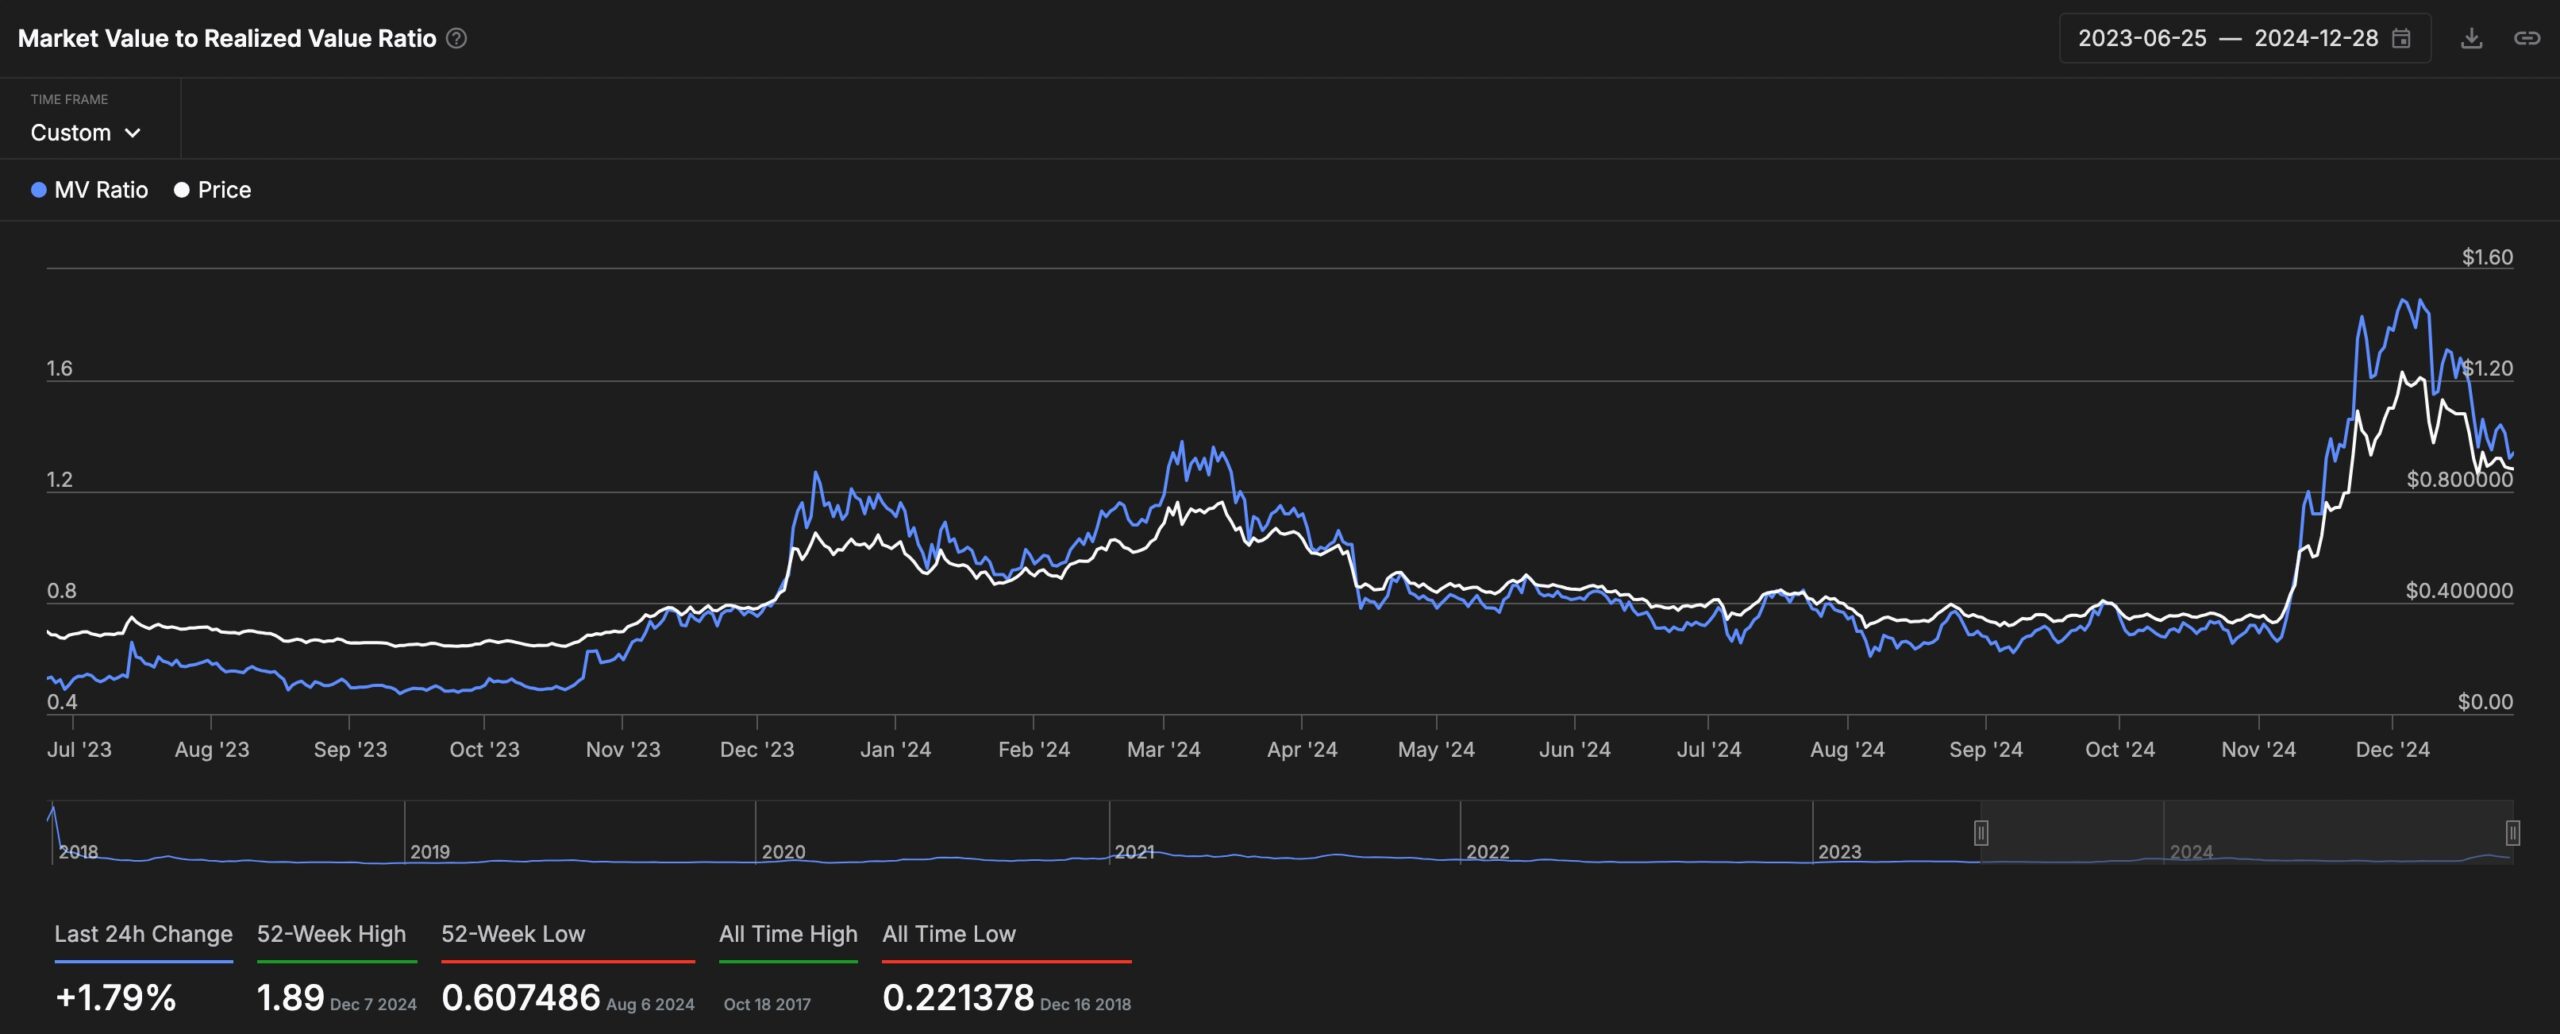Viewport: 2560px width, 1034px height.
Task: Copy the chart link icon
Action: 2527,38
